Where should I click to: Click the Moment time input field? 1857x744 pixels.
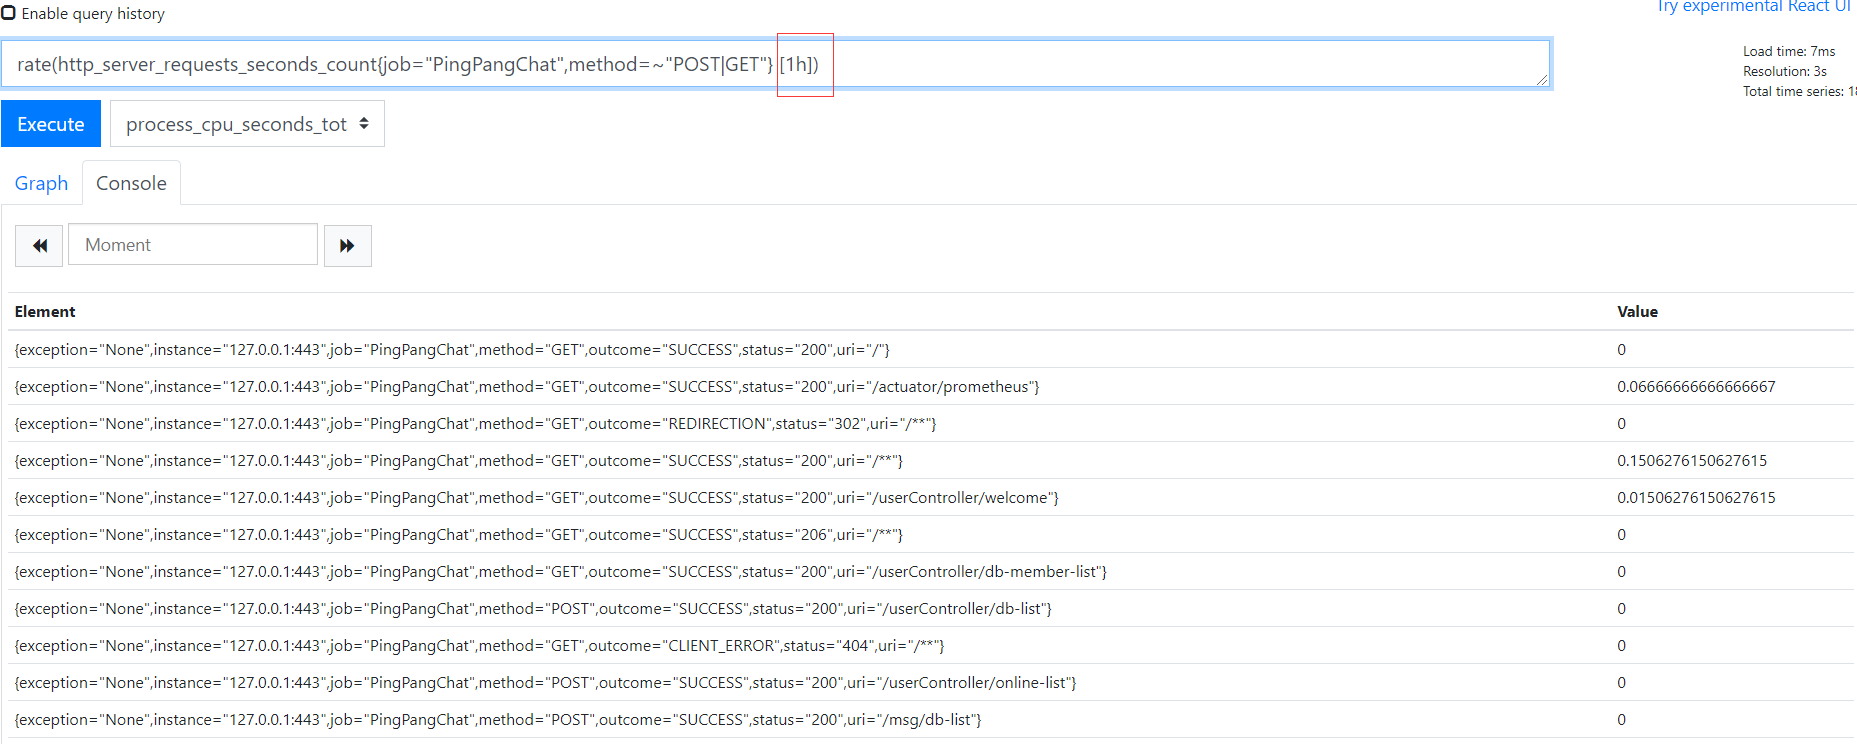click(192, 245)
